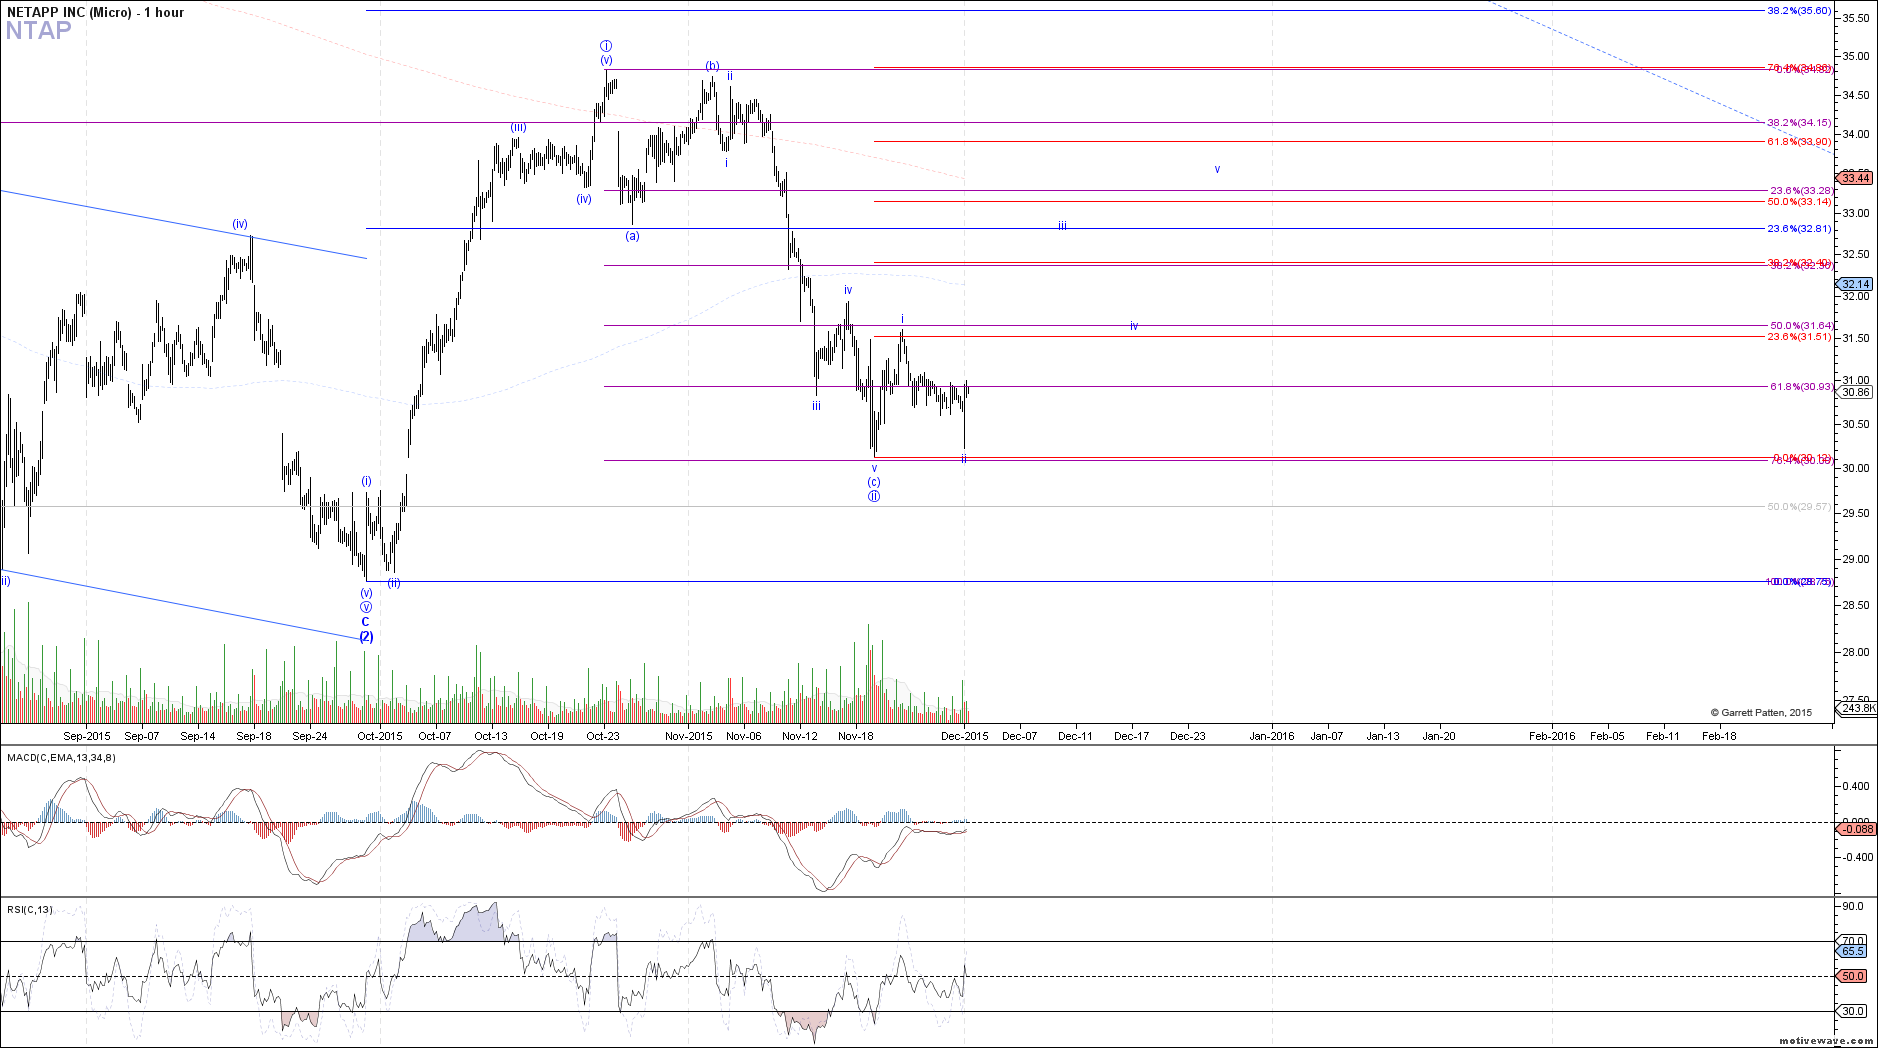Click the 32.50 price axis label

pyautogui.click(x=1856, y=254)
